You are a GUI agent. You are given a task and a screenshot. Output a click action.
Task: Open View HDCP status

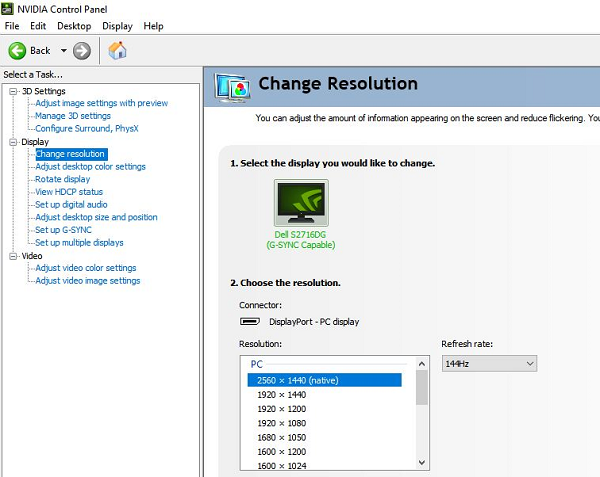(69, 192)
